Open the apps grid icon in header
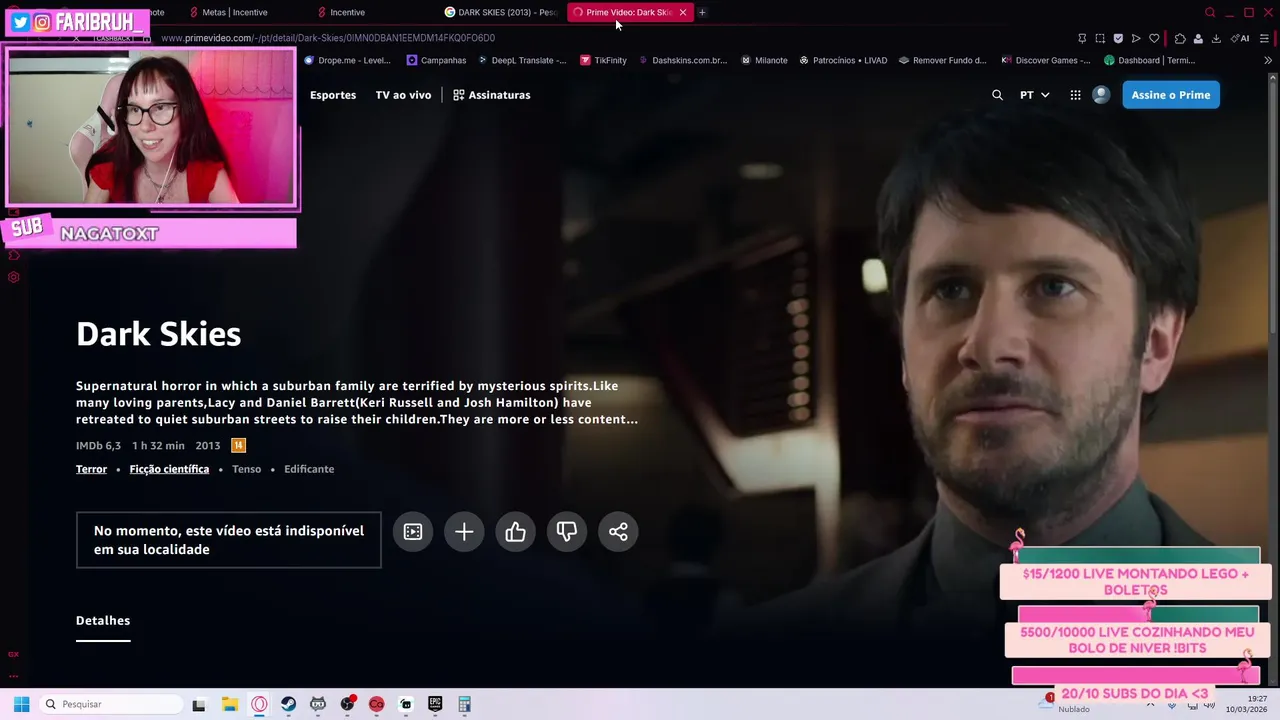Image resolution: width=1280 pixels, height=720 pixels. point(1075,95)
